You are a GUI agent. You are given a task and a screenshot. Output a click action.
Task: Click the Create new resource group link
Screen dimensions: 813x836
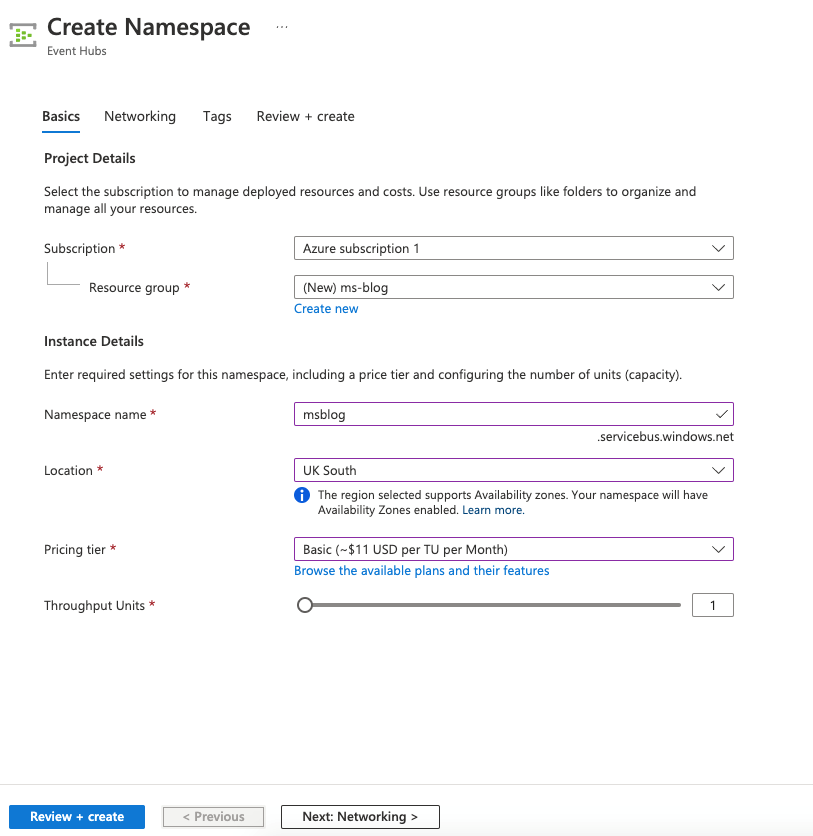tap(326, 309)
